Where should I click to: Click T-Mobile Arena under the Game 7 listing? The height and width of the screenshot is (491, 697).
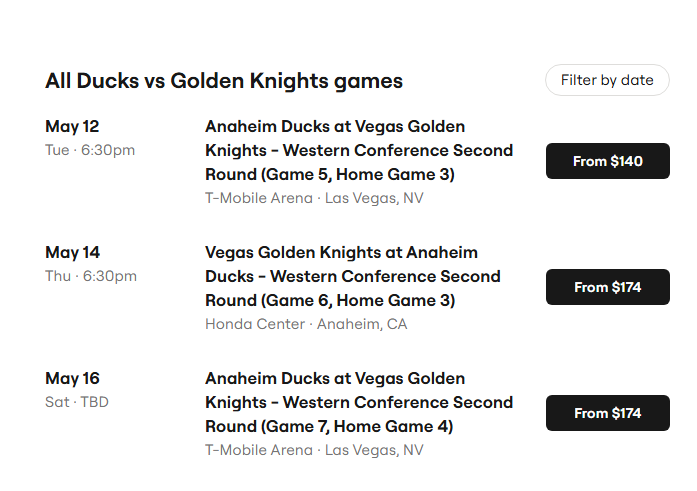point(259,450)
